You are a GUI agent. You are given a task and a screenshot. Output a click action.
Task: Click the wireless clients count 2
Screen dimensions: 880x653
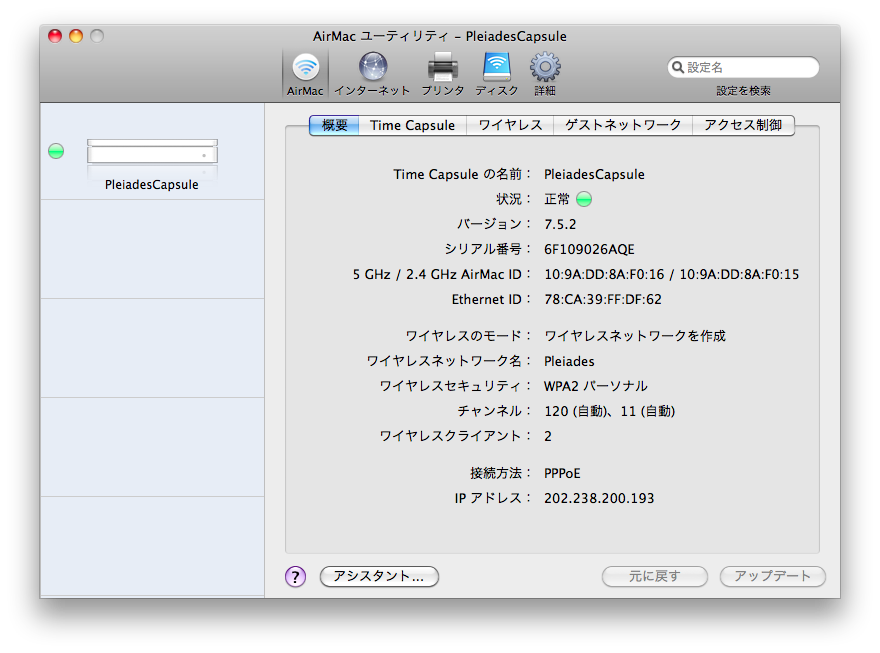click(x=548, y=436)
